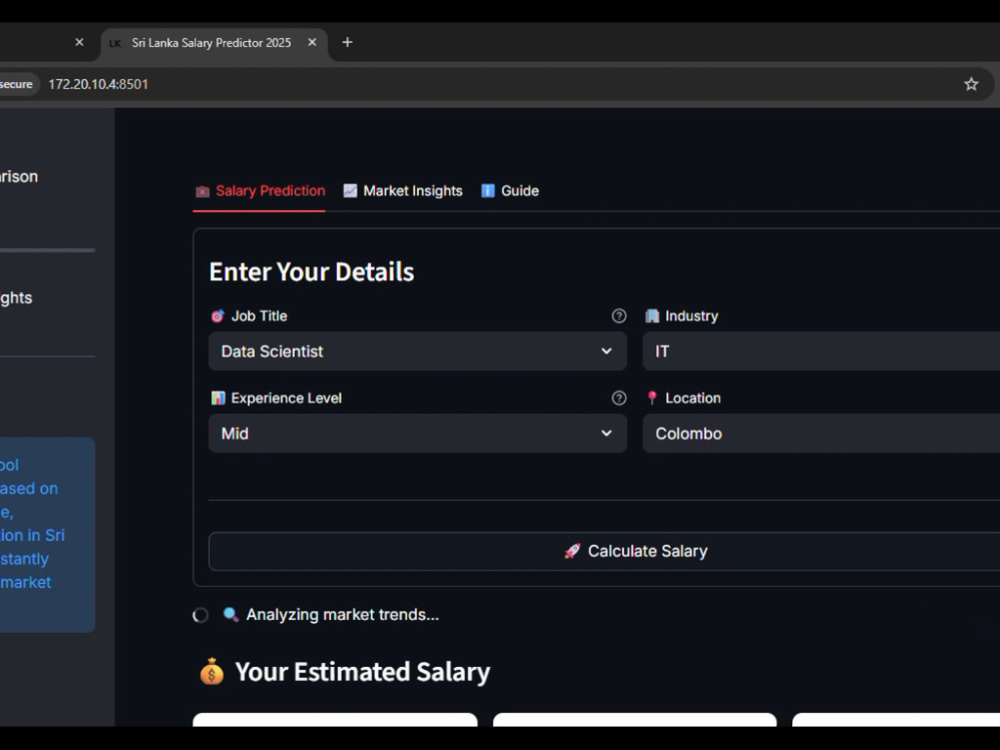Click the briefcase icon of Salary Prediction
Screen dimensions: 1000x750
(202, 191)
